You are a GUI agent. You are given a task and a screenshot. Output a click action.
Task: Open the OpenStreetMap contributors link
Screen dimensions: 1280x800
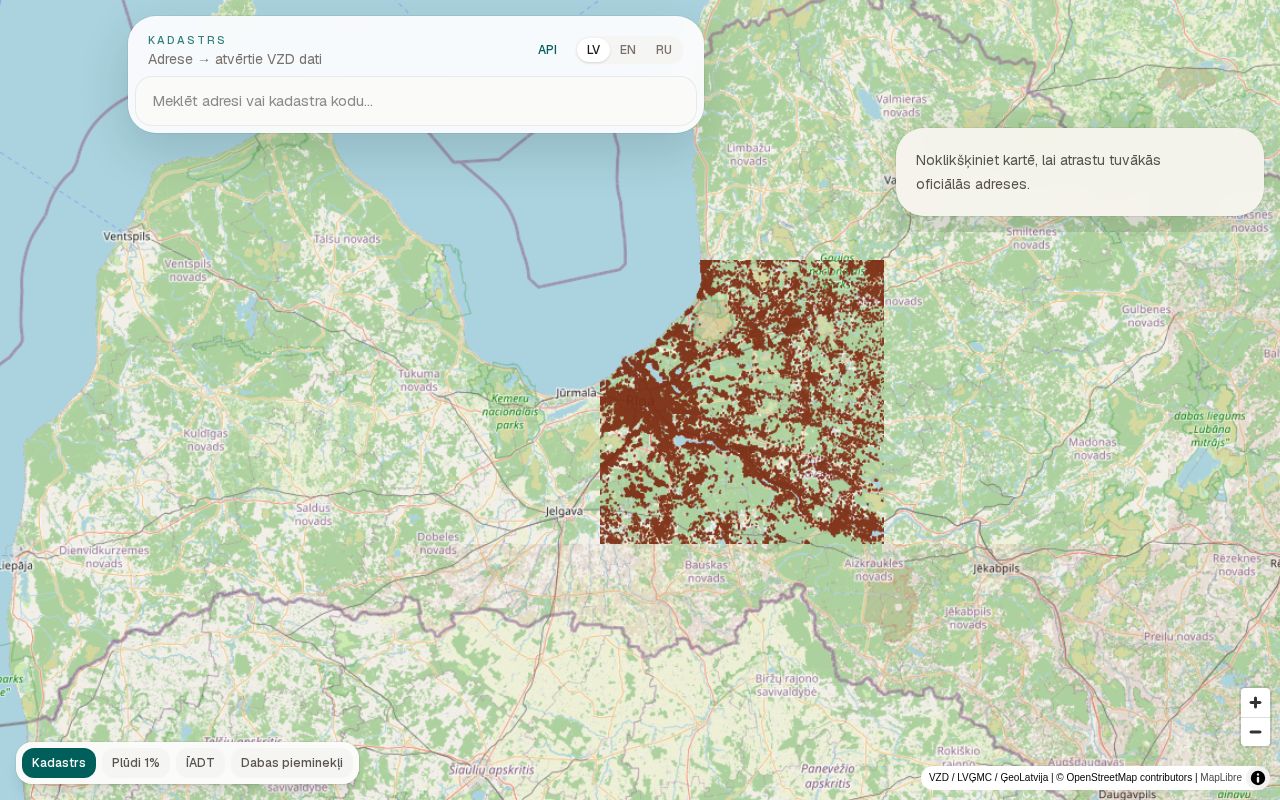[x=1124, y=777]
